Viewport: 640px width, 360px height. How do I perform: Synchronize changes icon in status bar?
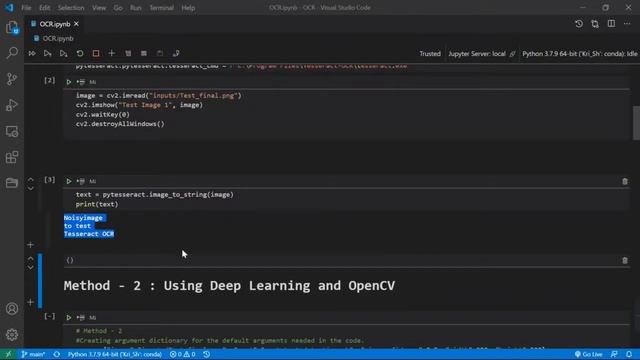point(57,354)
